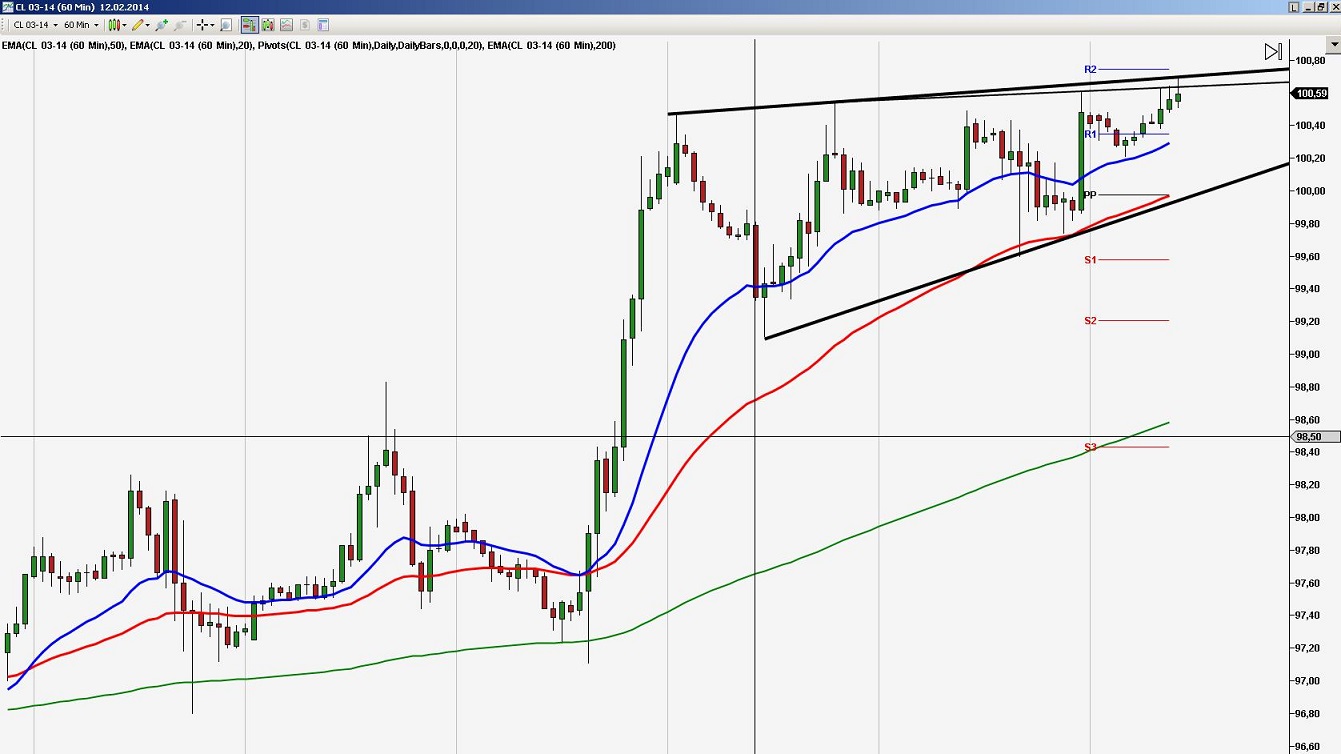Screen dimensions: 1341x754
Task: Click the green multi-chart portfolio icon
Action: (x=268, y=24)
